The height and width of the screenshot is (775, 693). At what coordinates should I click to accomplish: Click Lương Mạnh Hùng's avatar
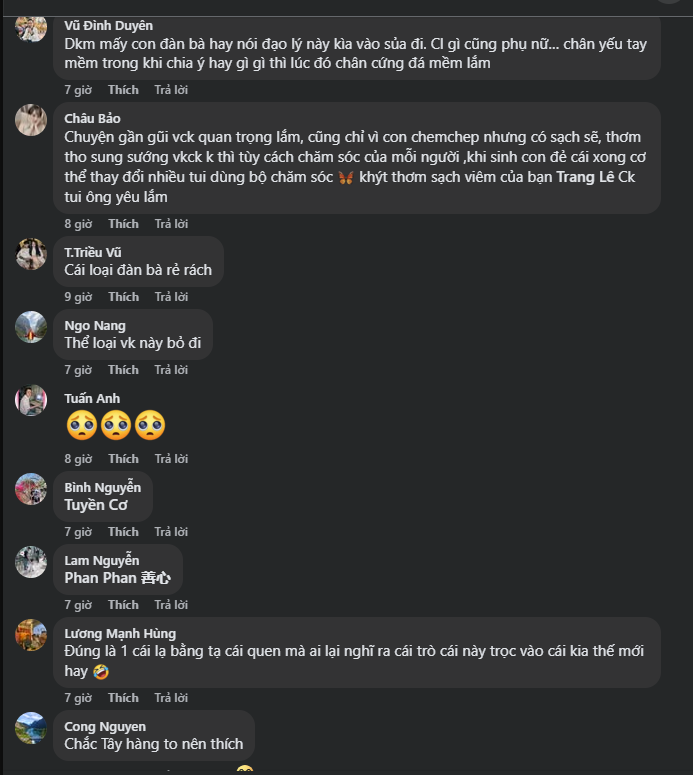[x=31, y=635]
